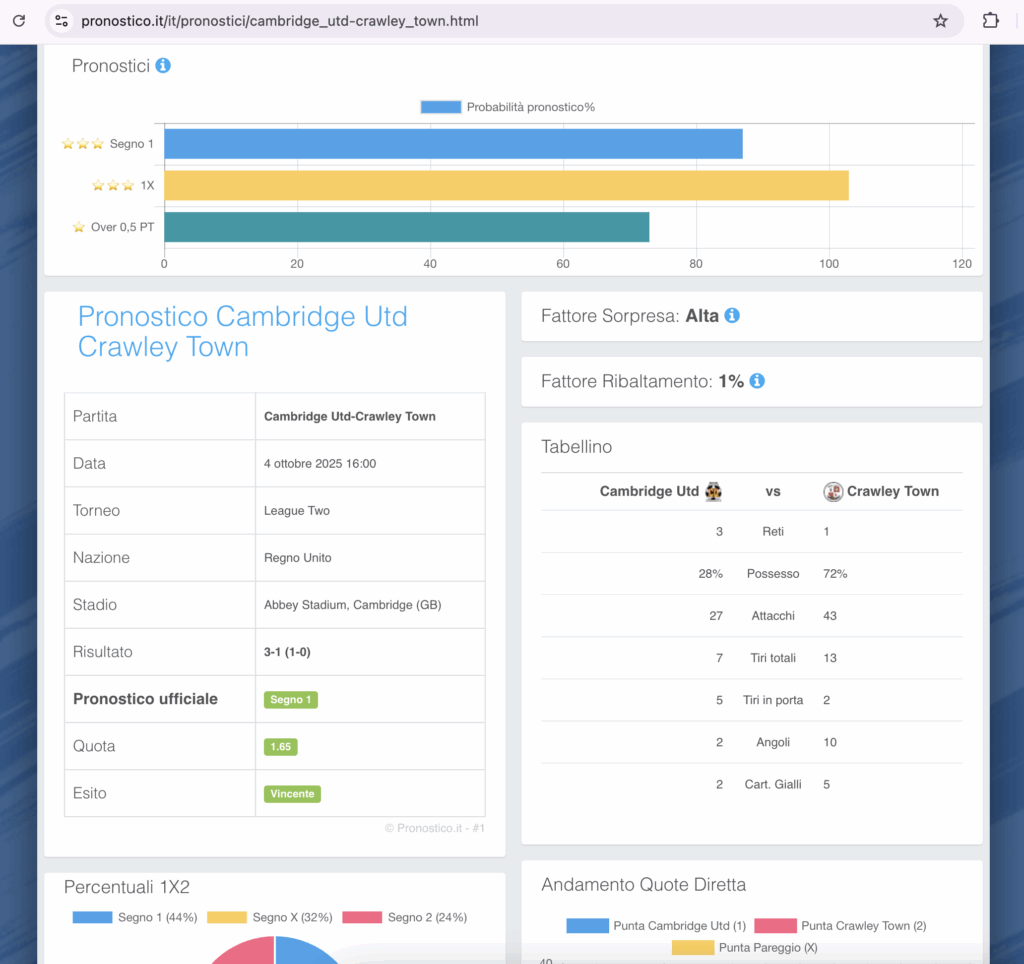
Task: Hide Punta Cambridge Utd (1) line series
Action: tap(656, 926)
